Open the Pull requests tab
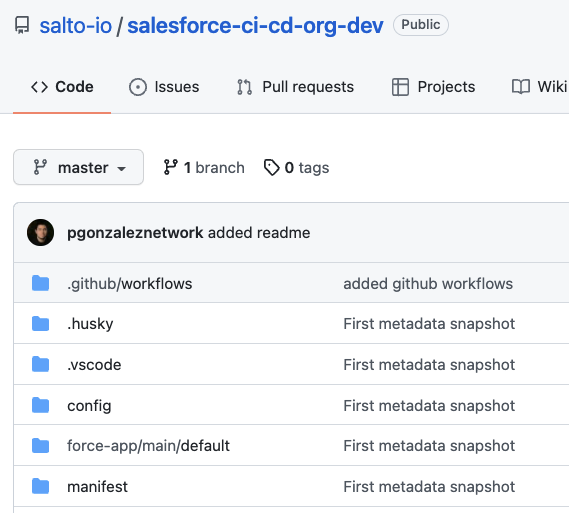The width and height of the screenshot is (569, 513). (295, 87)
